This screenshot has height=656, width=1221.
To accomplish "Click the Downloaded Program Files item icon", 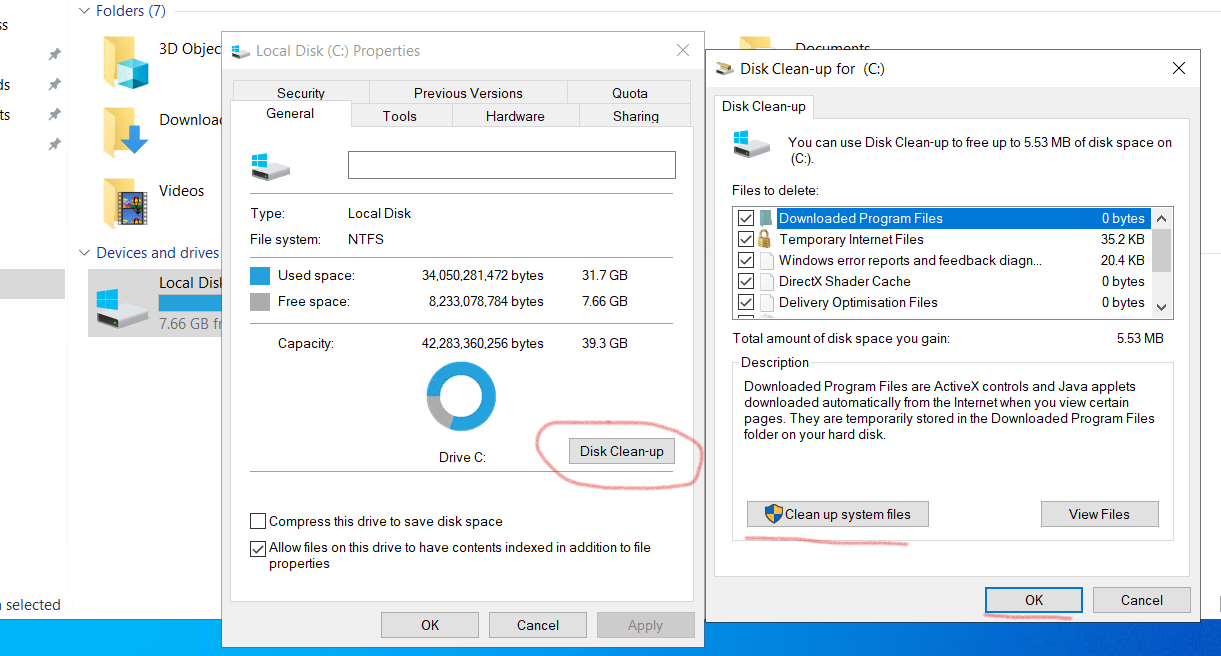I will (766, 218).
